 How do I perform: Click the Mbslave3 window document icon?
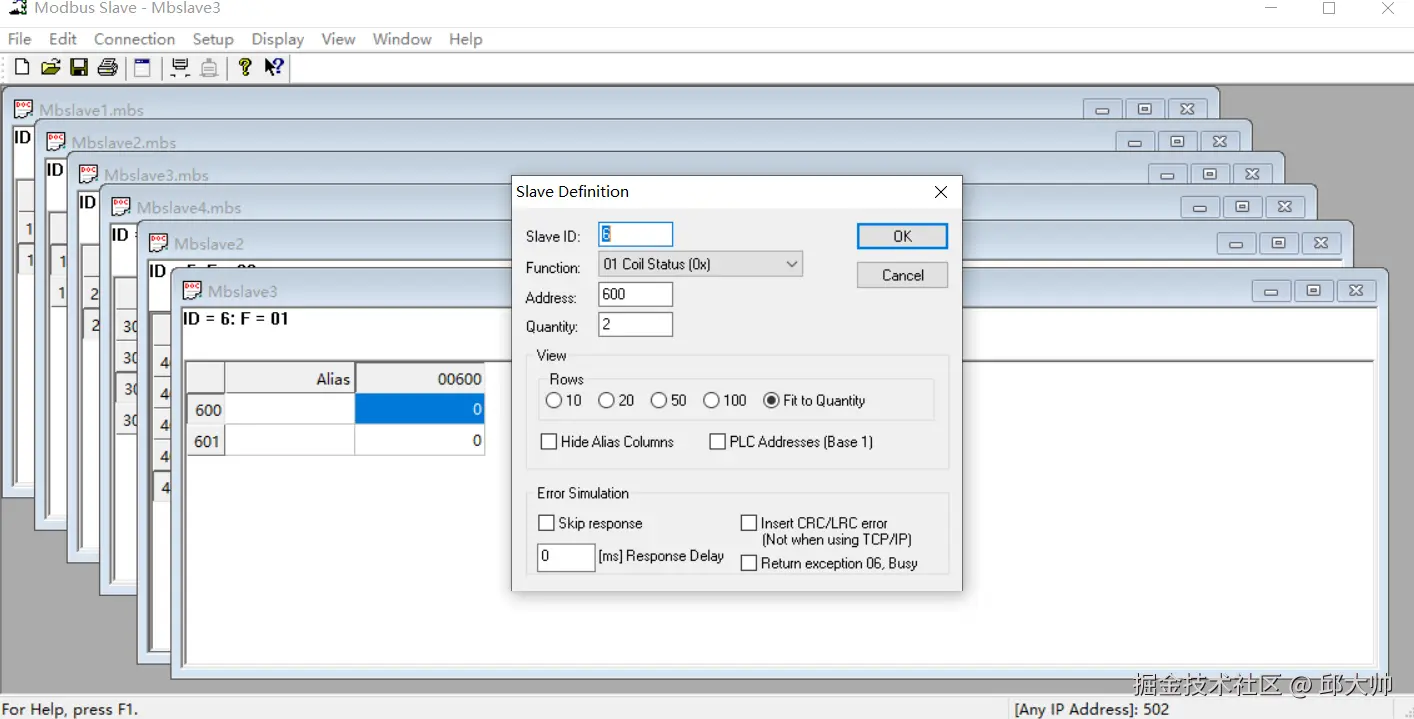pyautogui.click(x=192, y=290)
